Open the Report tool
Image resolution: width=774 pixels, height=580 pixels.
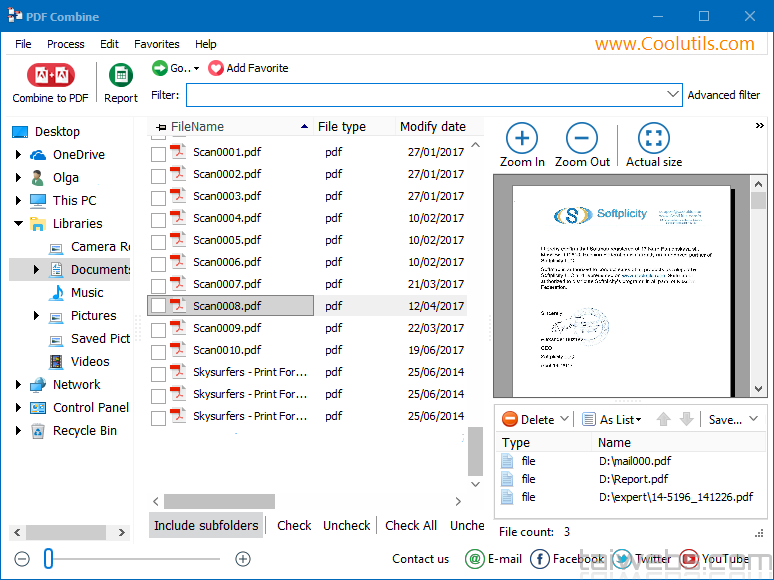(121, 76)
